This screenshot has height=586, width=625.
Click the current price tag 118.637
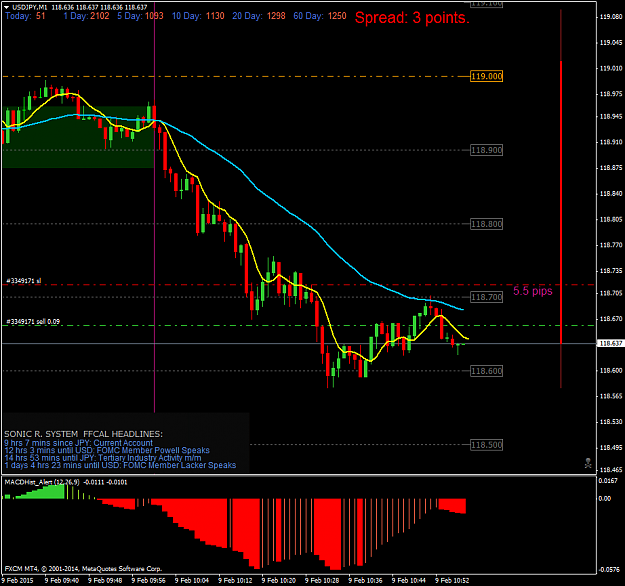tap(611, 343)
